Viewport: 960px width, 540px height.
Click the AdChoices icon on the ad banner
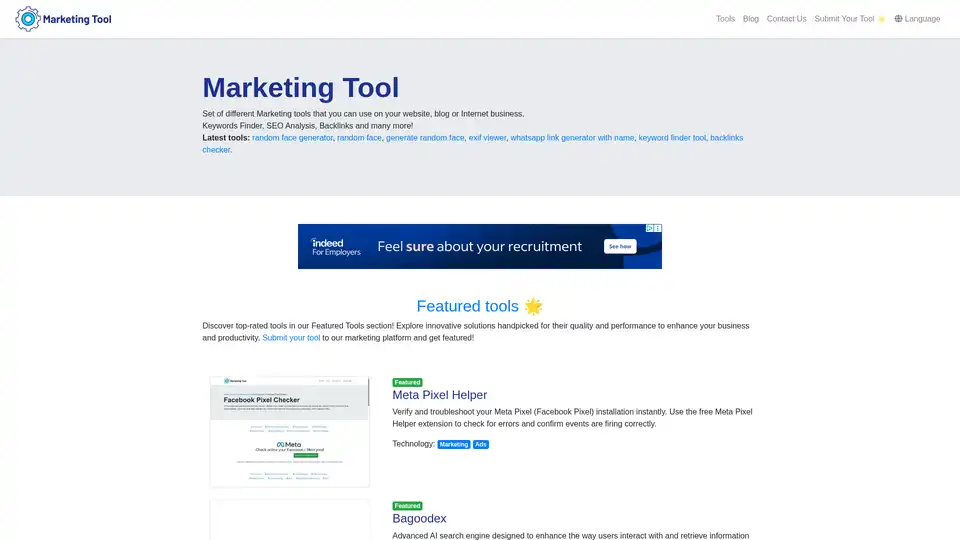coord(649,229)
